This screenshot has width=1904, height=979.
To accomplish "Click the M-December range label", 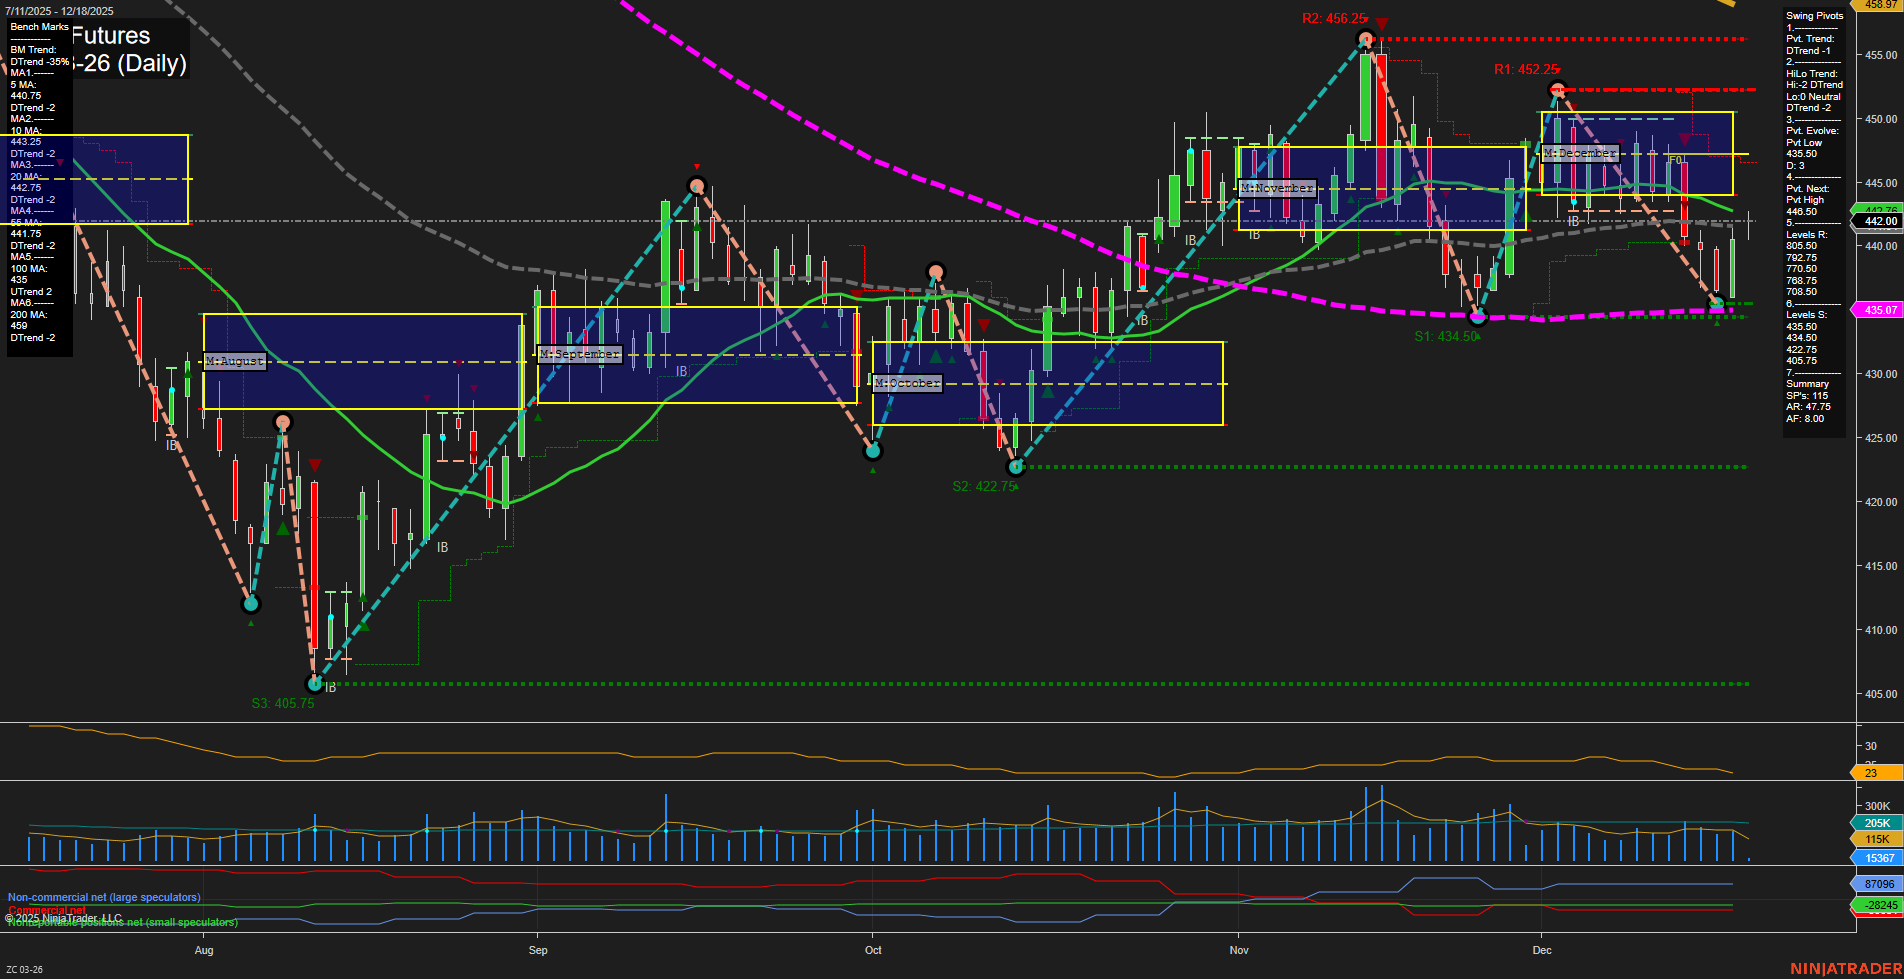I will [1582, 154].
